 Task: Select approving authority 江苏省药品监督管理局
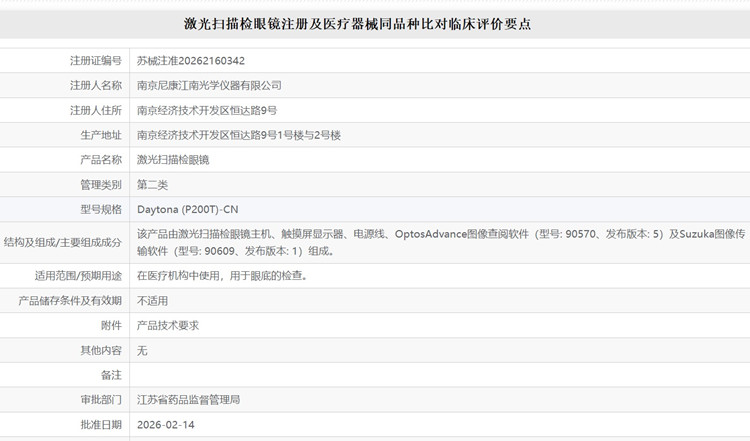click(x=188, y=400)
